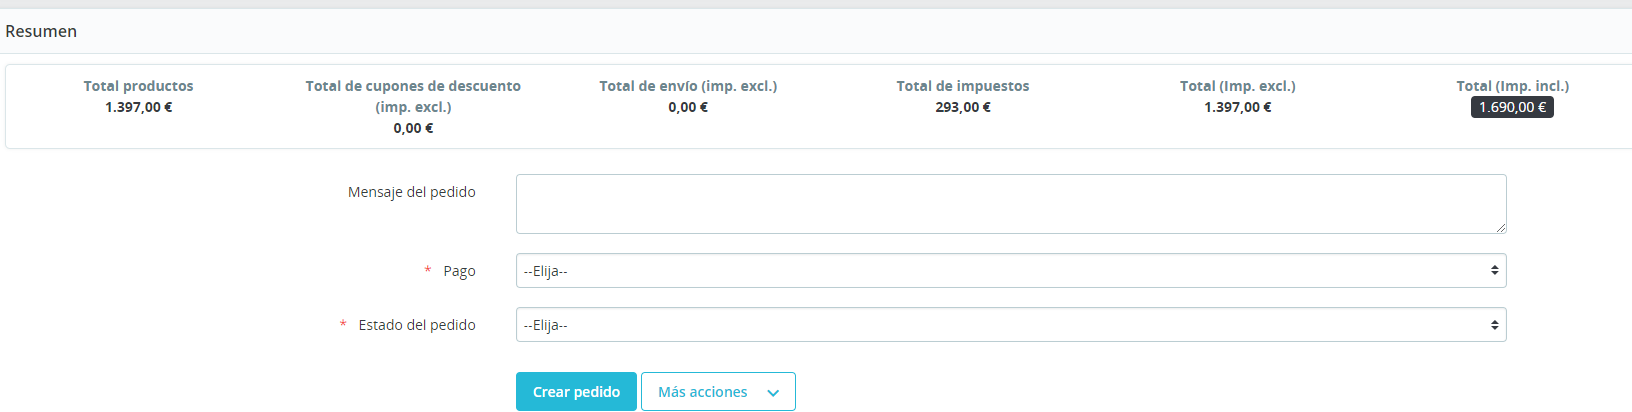Select the Total de impuestos label
The image size is (1632, 412).
pyautogui.click(x=962, y=86)
